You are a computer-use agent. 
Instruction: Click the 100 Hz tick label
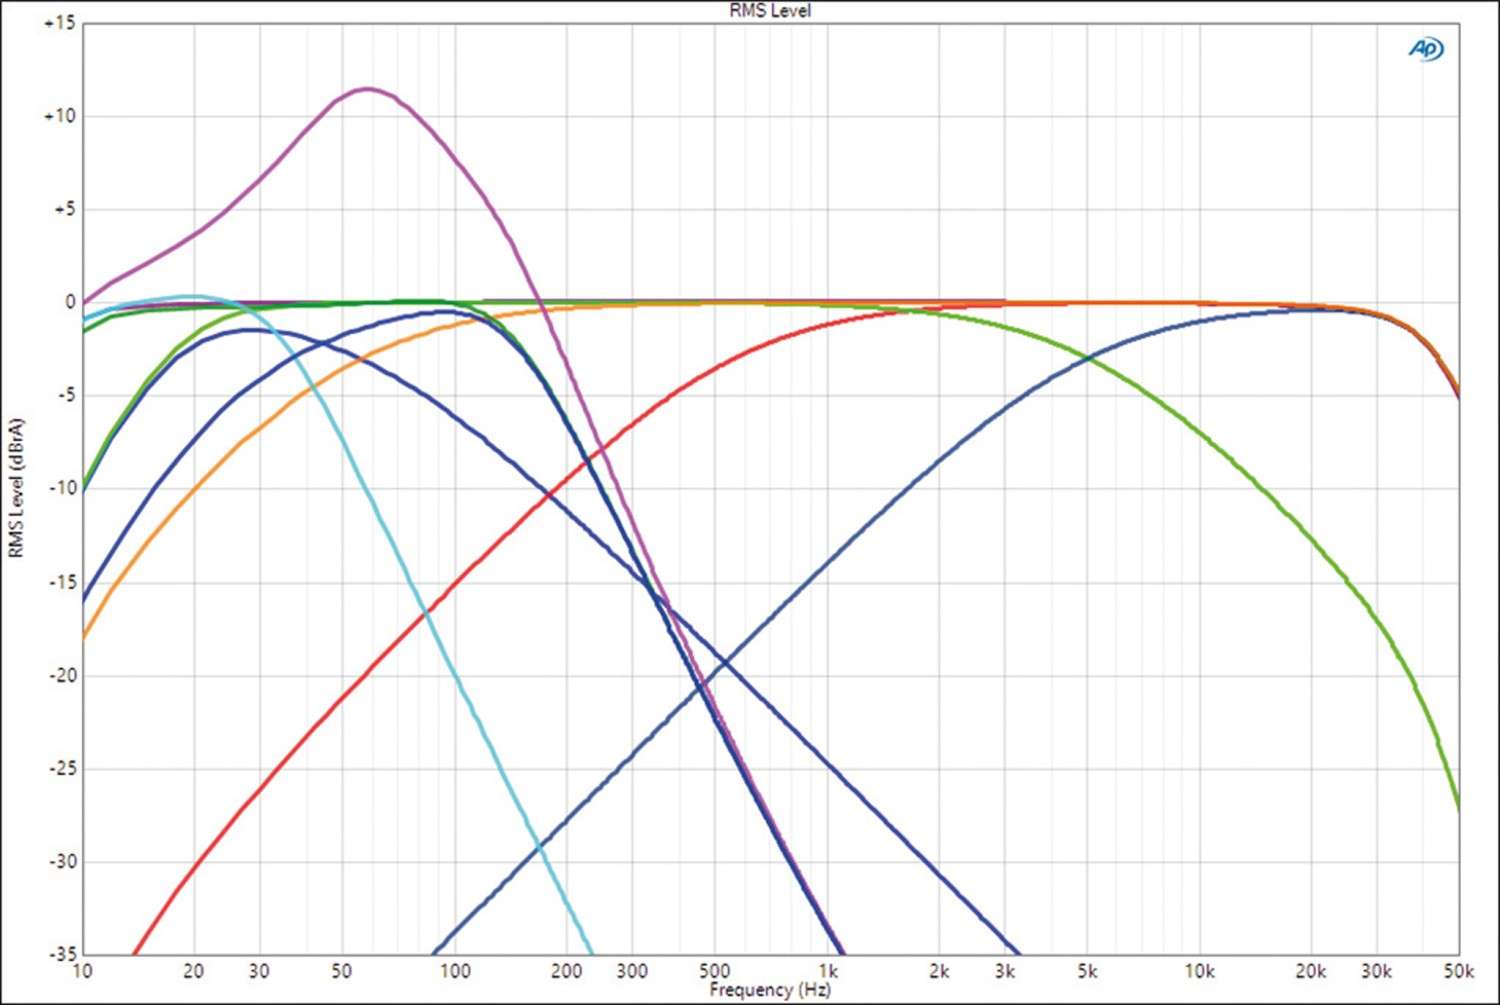[454, 971]
